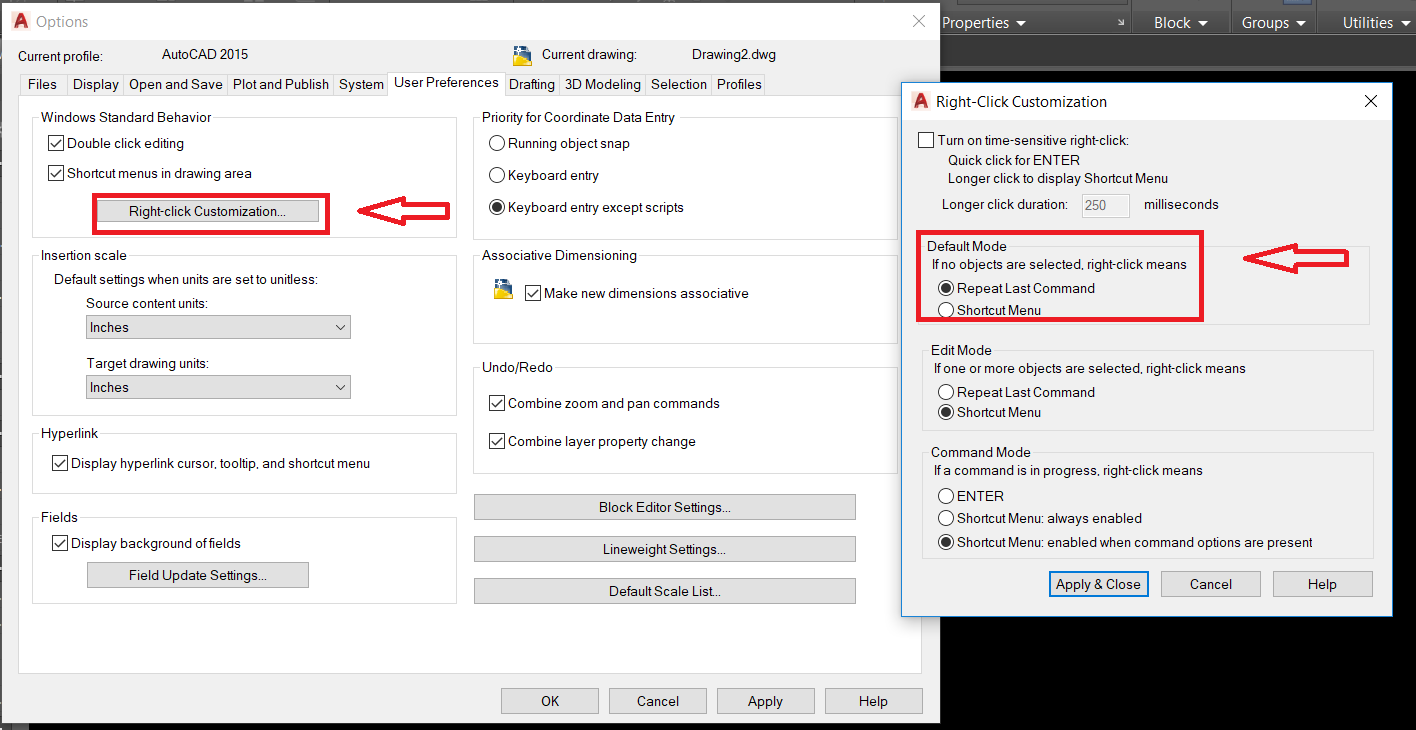Select "ENTER" under Command Mode
Viewport: 1416px width, 730px height.
click(x=945, y=496)
